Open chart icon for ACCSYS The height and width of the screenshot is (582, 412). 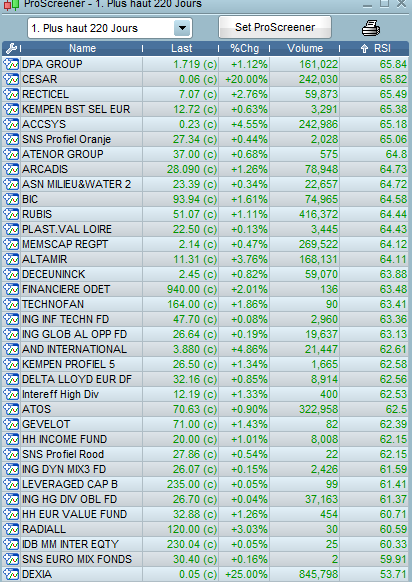coord(11,124)
